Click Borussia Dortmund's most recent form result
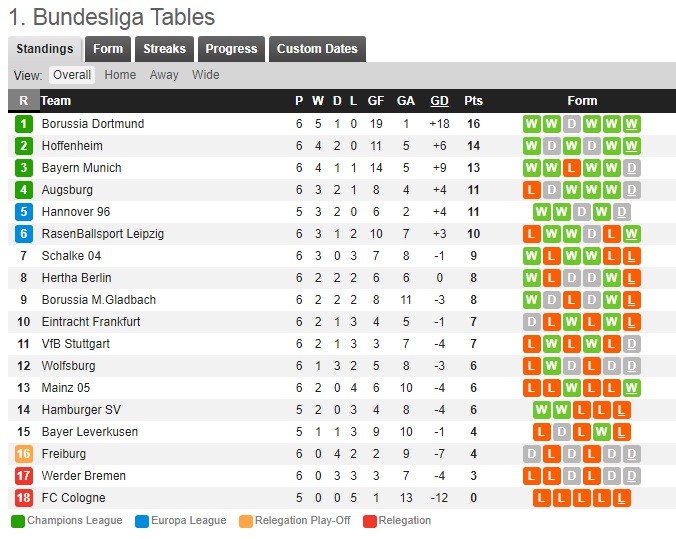 (x=632, y=124)
